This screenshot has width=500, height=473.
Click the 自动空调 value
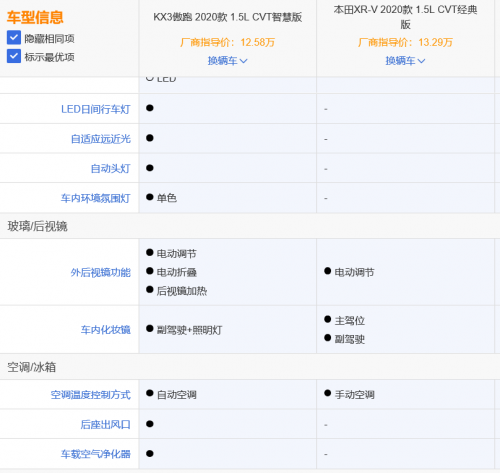pyautogui.click(x=177, y=395)
